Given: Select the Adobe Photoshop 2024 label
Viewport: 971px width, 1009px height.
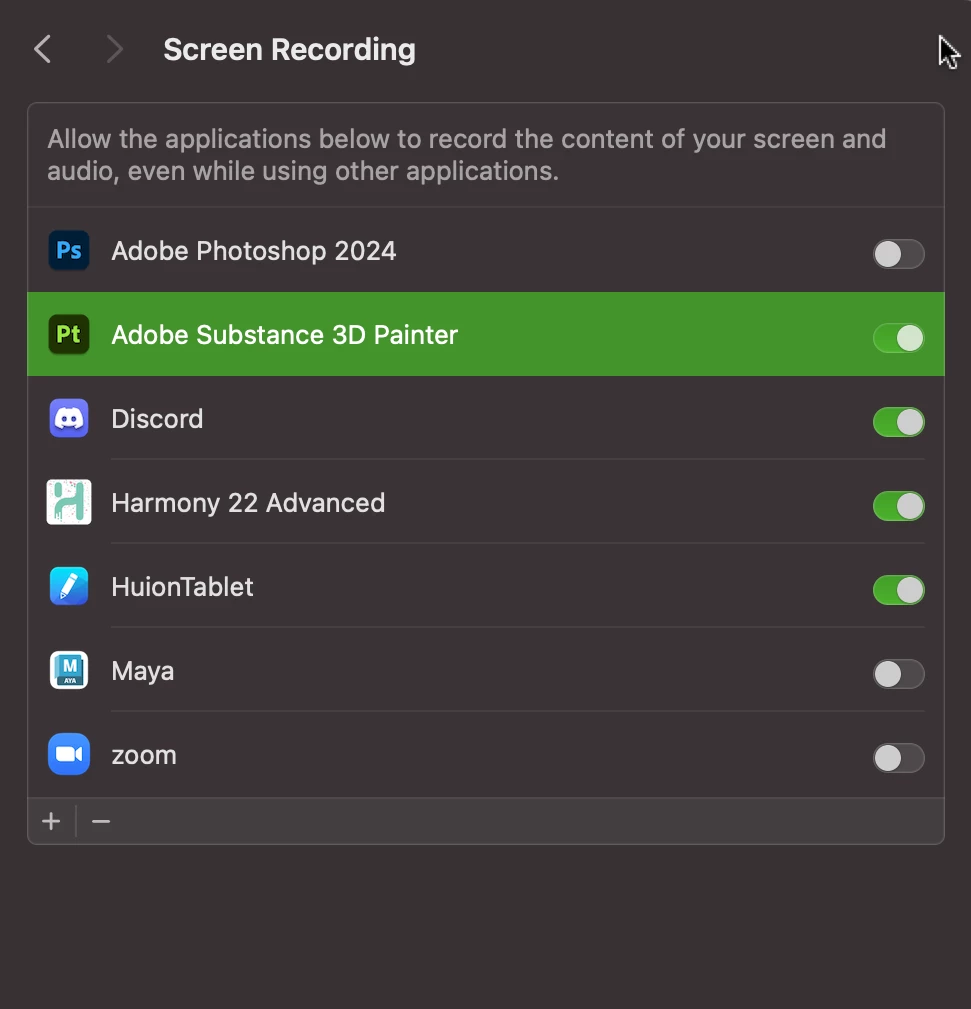Looking at the screenshot, I should tap(254, 251).
